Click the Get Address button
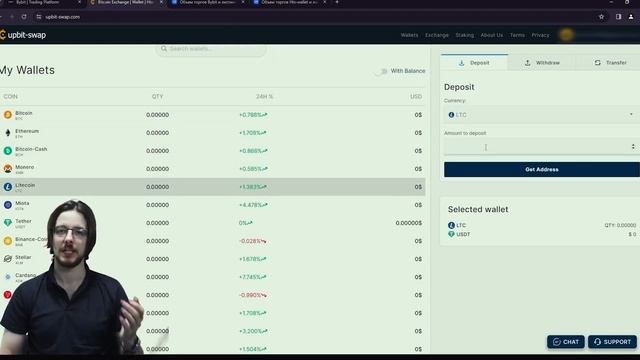This screenshot has height=360, width=640. 542,169
